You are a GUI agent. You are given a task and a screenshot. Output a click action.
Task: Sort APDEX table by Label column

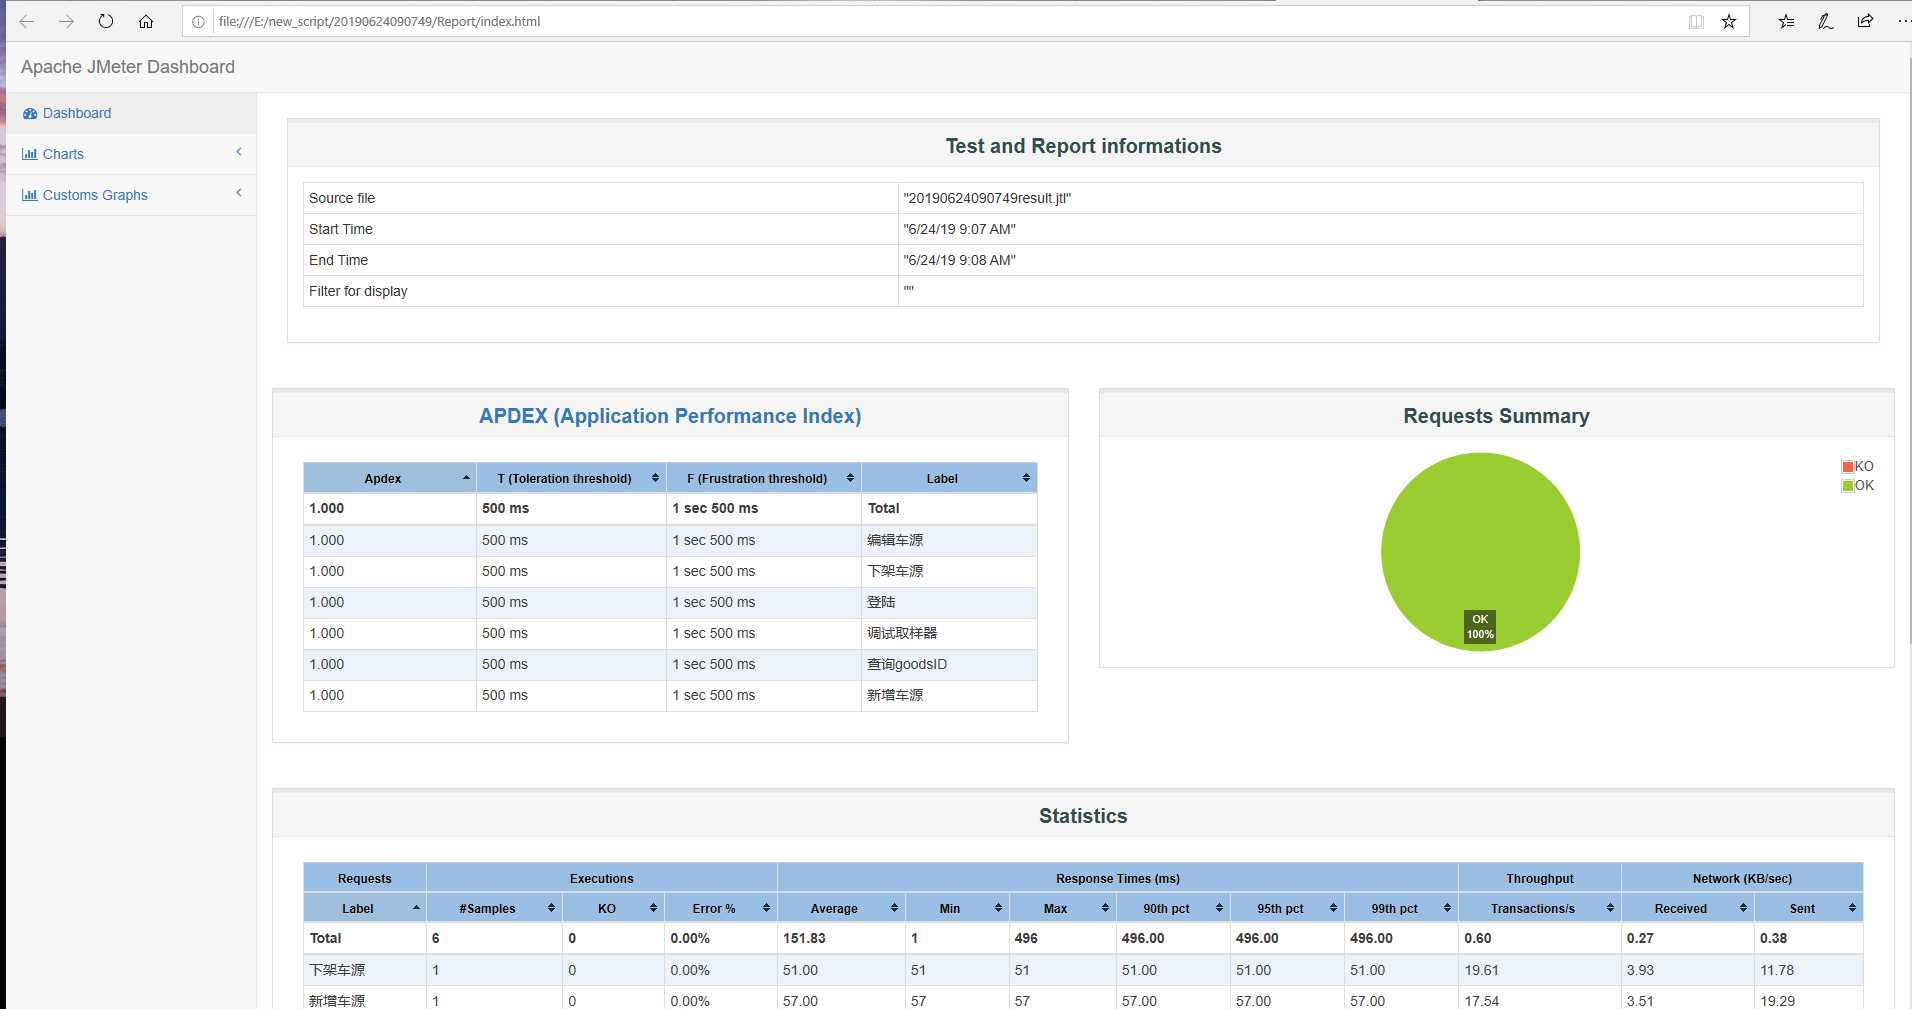(949, 478)
